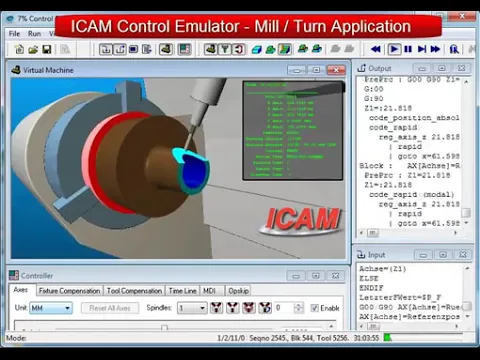This screenshot has width=480, height=360.
Task: Click the Output panel scroll-up arrow
Action: (466, 82)
